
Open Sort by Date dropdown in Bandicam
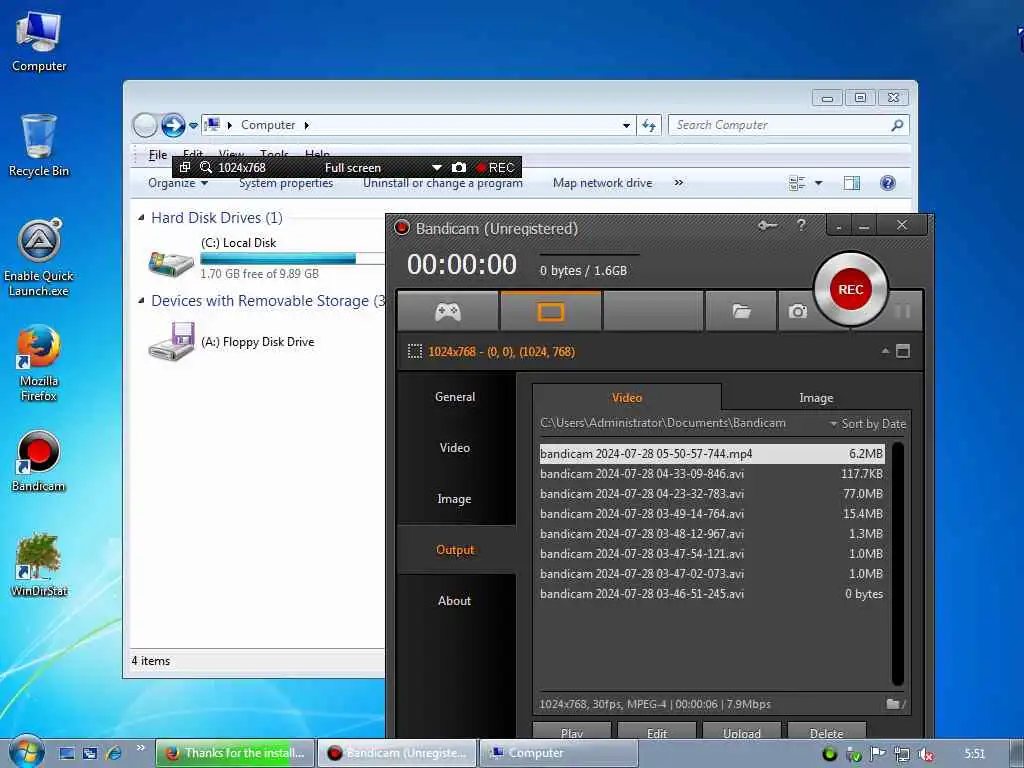coord(868,424)
